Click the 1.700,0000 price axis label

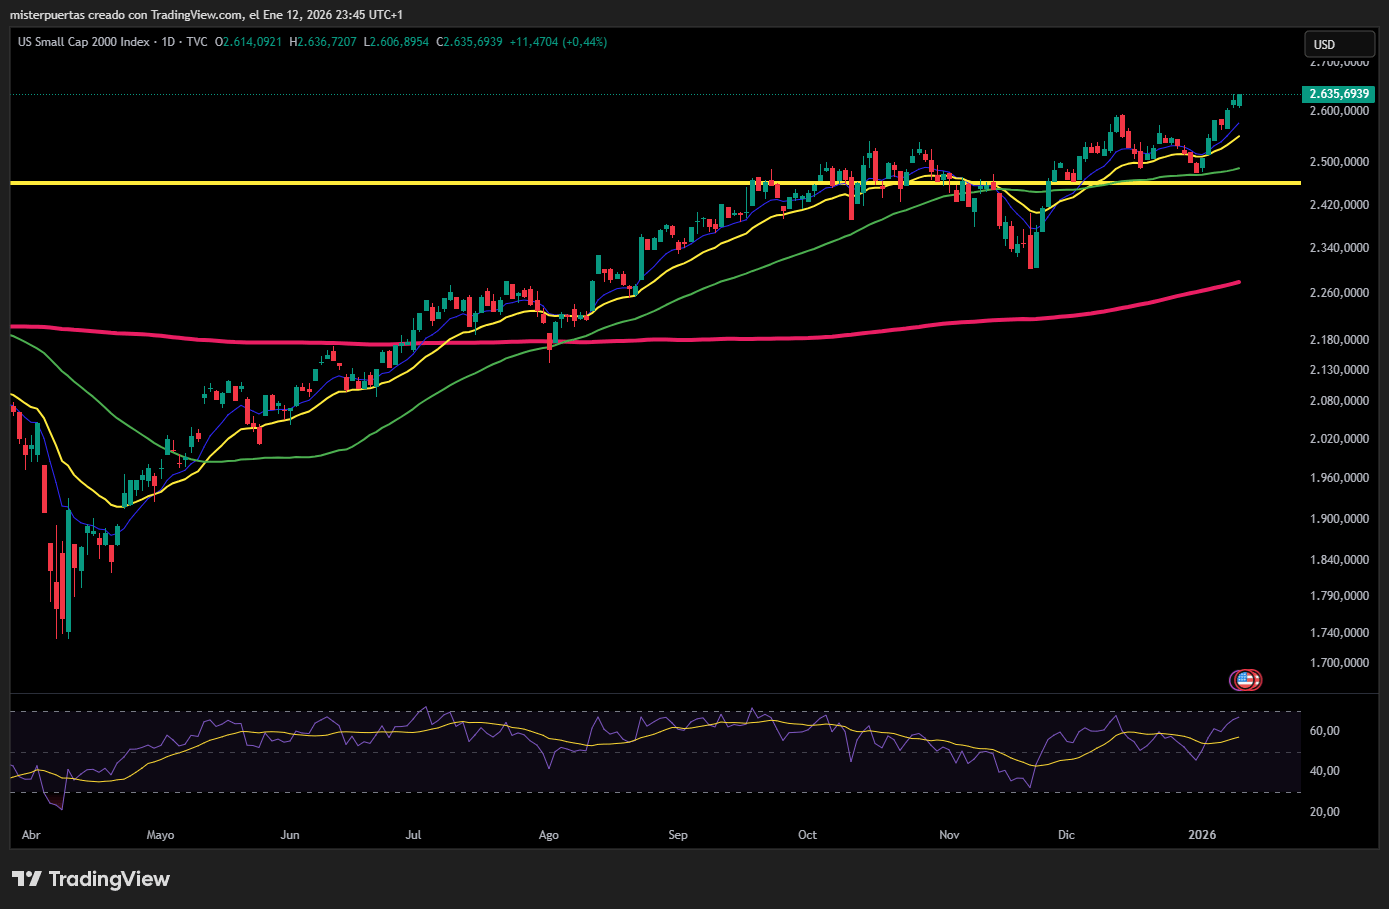[x=1339, y=663]
